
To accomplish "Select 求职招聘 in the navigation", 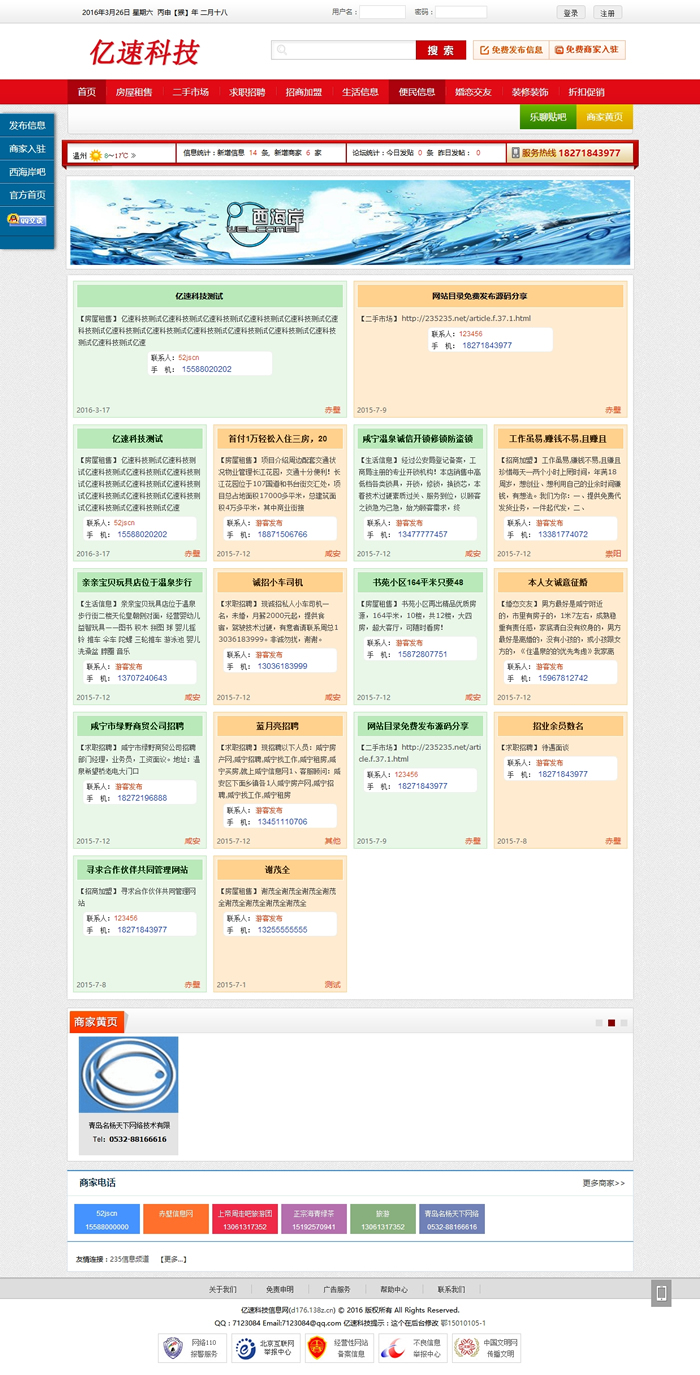I will point(247,92).
